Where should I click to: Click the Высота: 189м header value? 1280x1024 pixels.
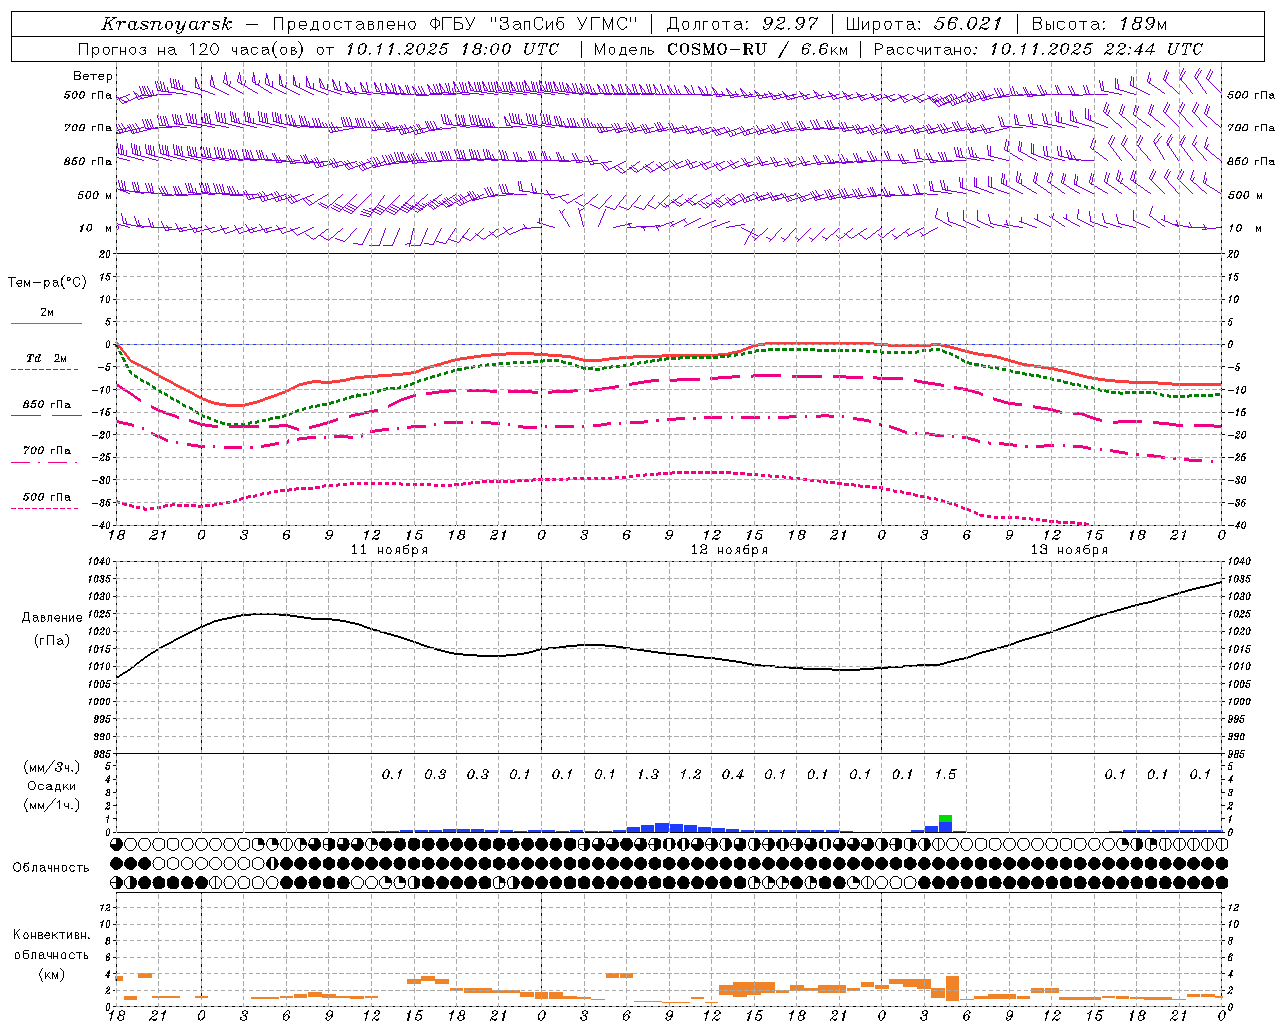click(1099, 23)
